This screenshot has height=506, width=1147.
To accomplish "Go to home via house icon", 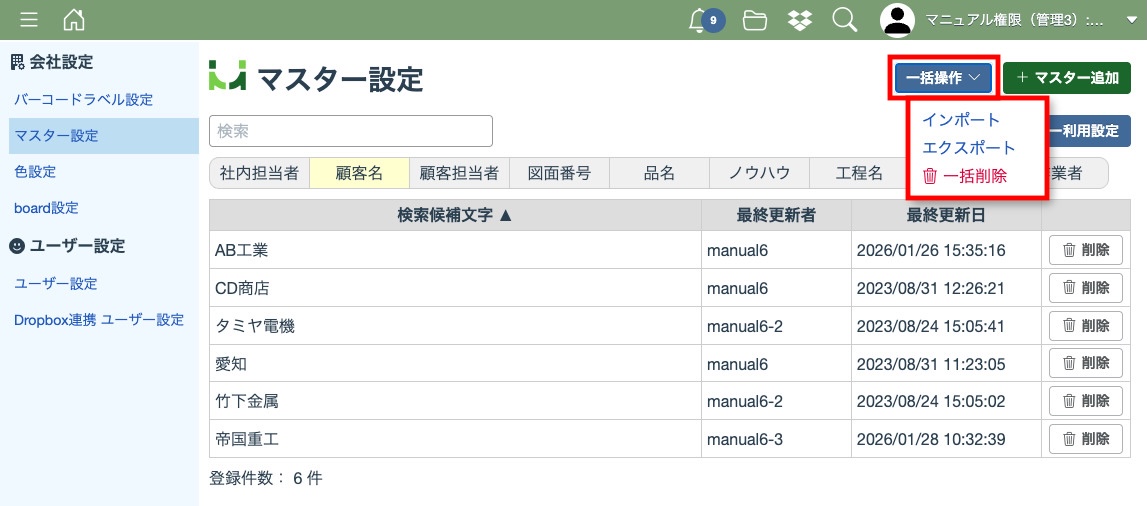I will tap(74, 20).
